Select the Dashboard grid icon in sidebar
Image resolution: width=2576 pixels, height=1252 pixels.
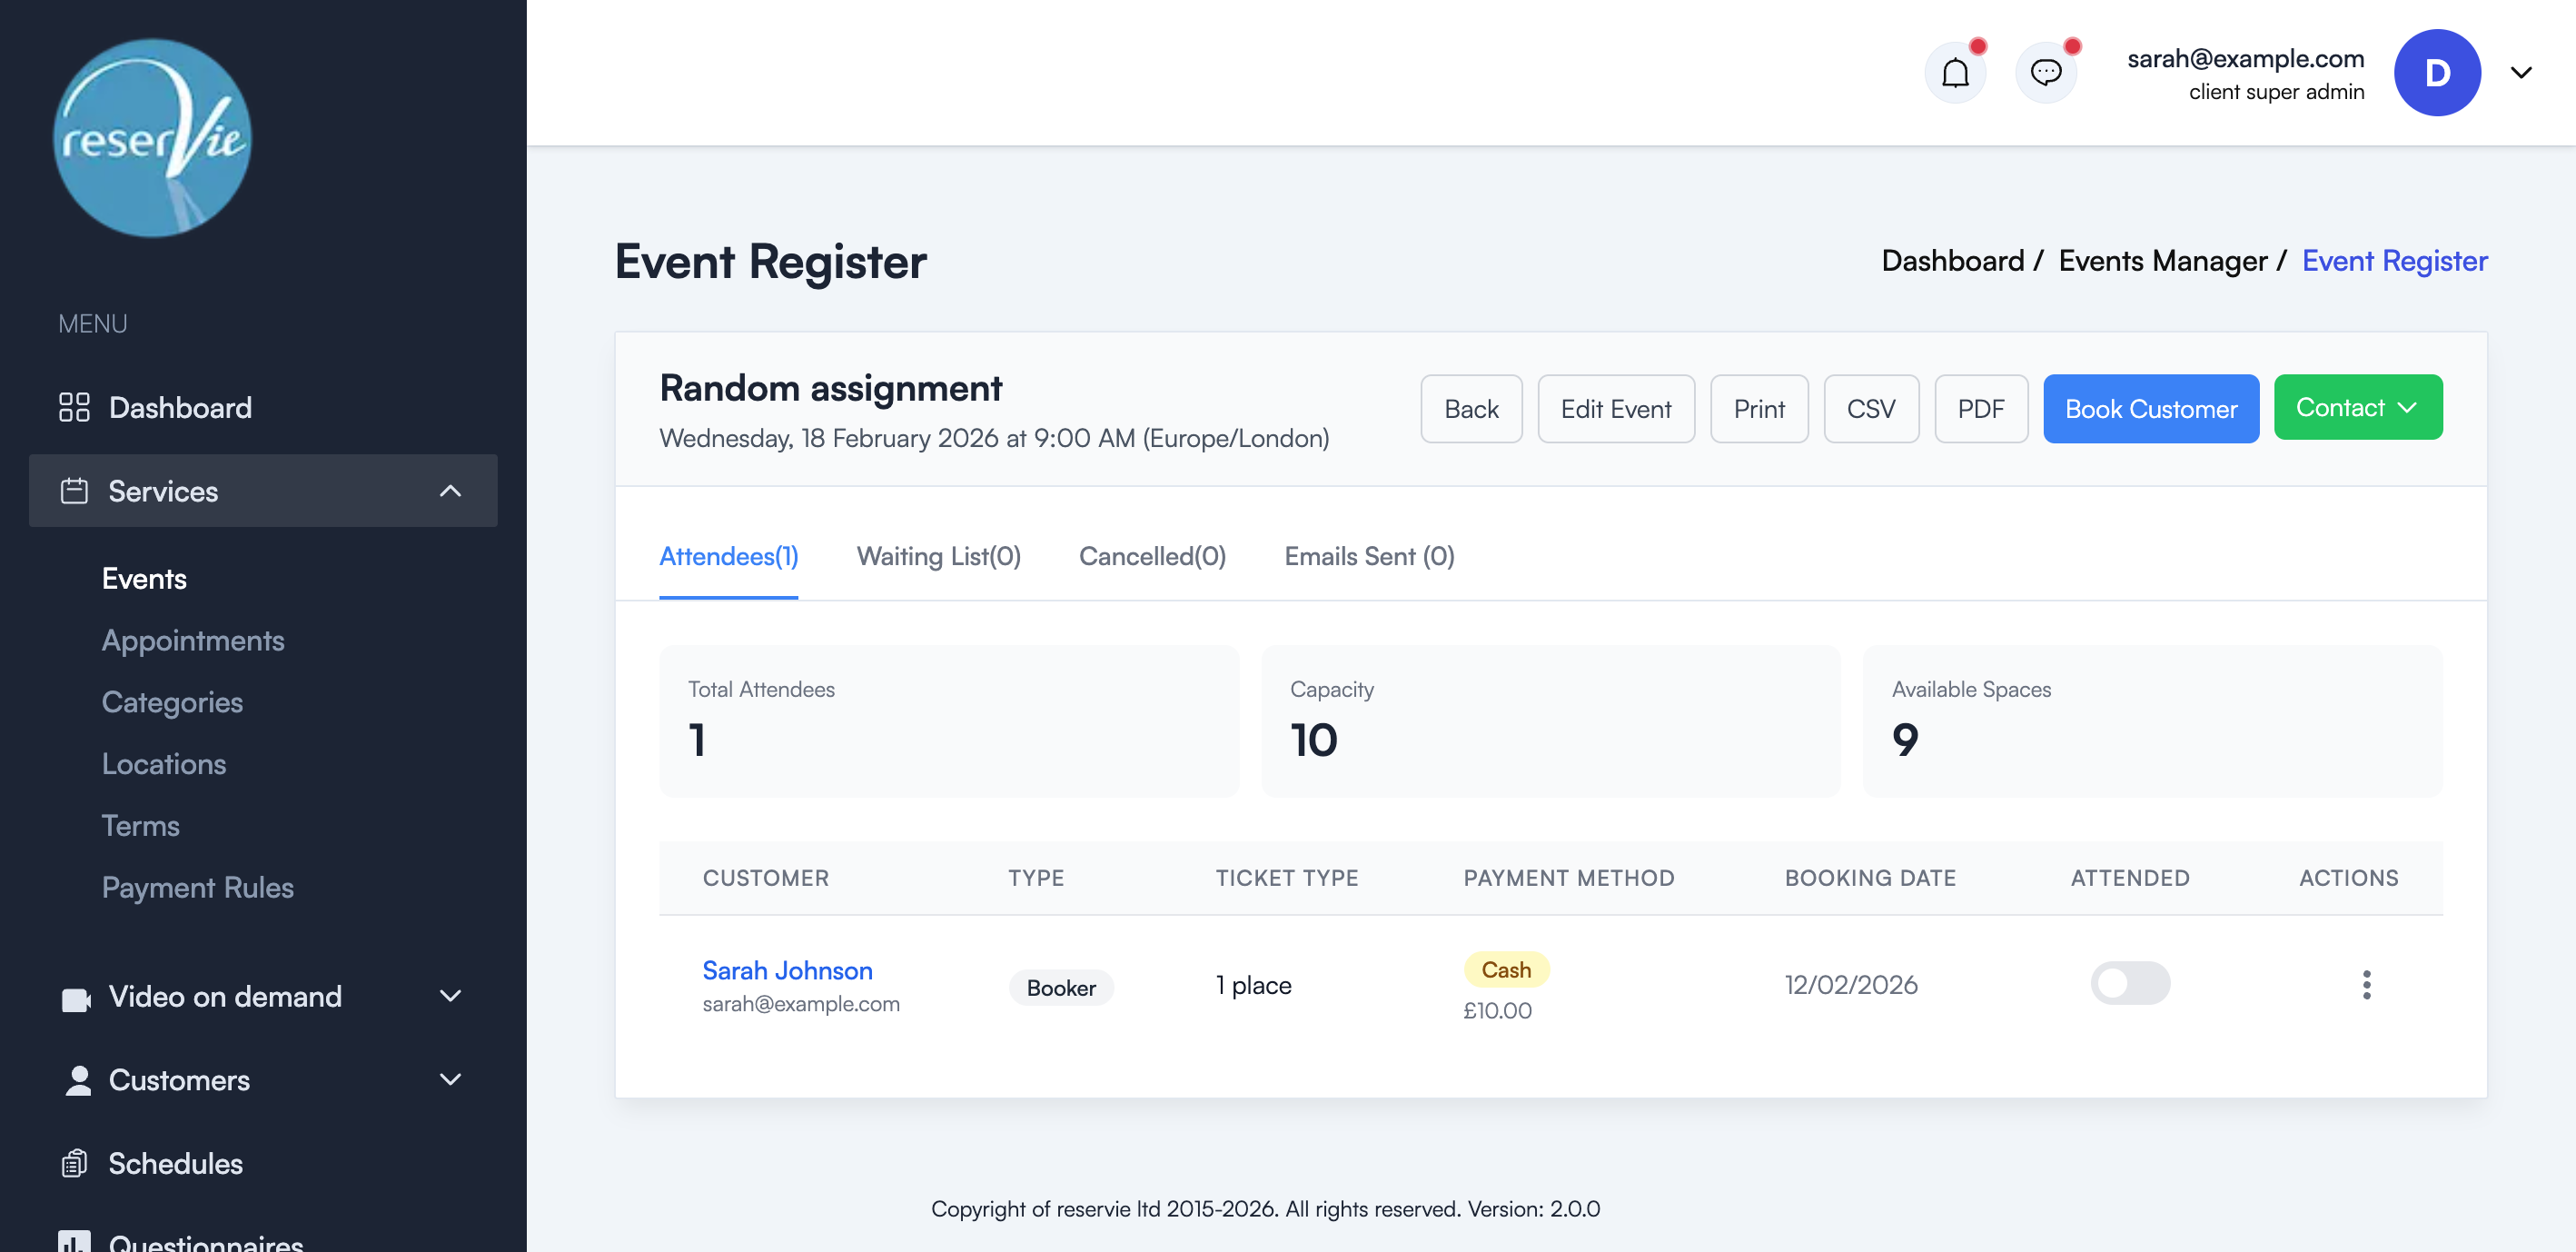[x=74, y=407]
